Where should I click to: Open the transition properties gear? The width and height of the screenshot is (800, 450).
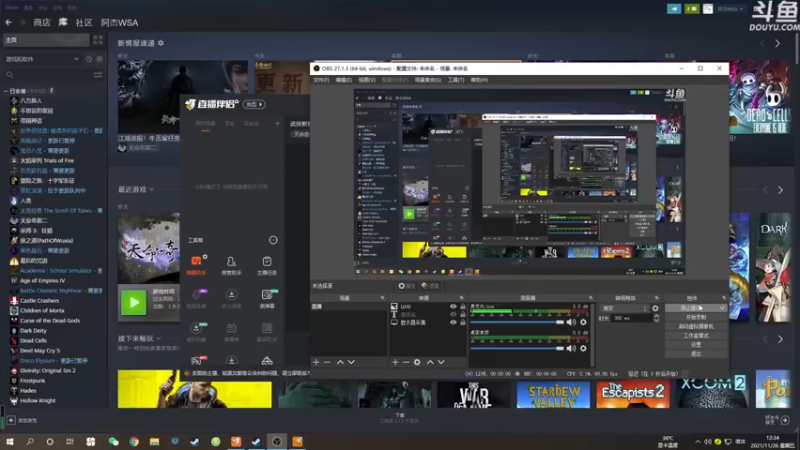[x=655, y=308]
